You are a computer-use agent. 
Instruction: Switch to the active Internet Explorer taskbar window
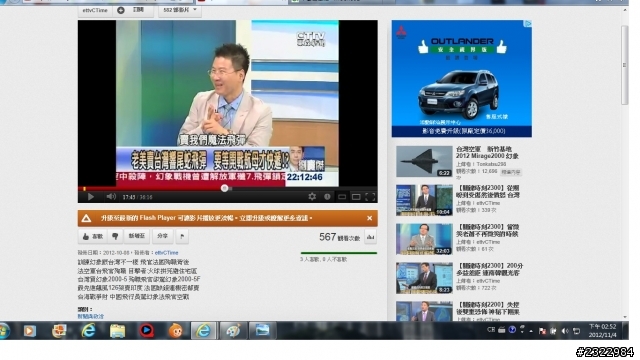coord(203,331)
